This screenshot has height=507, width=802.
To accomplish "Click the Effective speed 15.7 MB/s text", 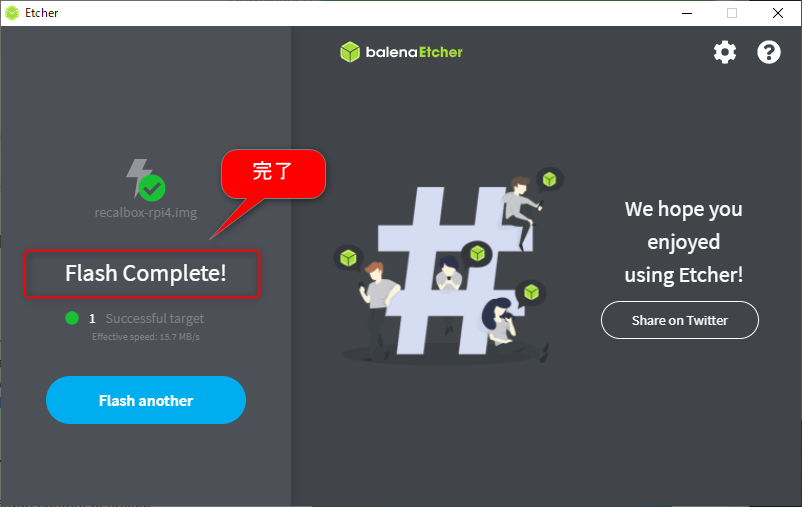I will (146, 337).
